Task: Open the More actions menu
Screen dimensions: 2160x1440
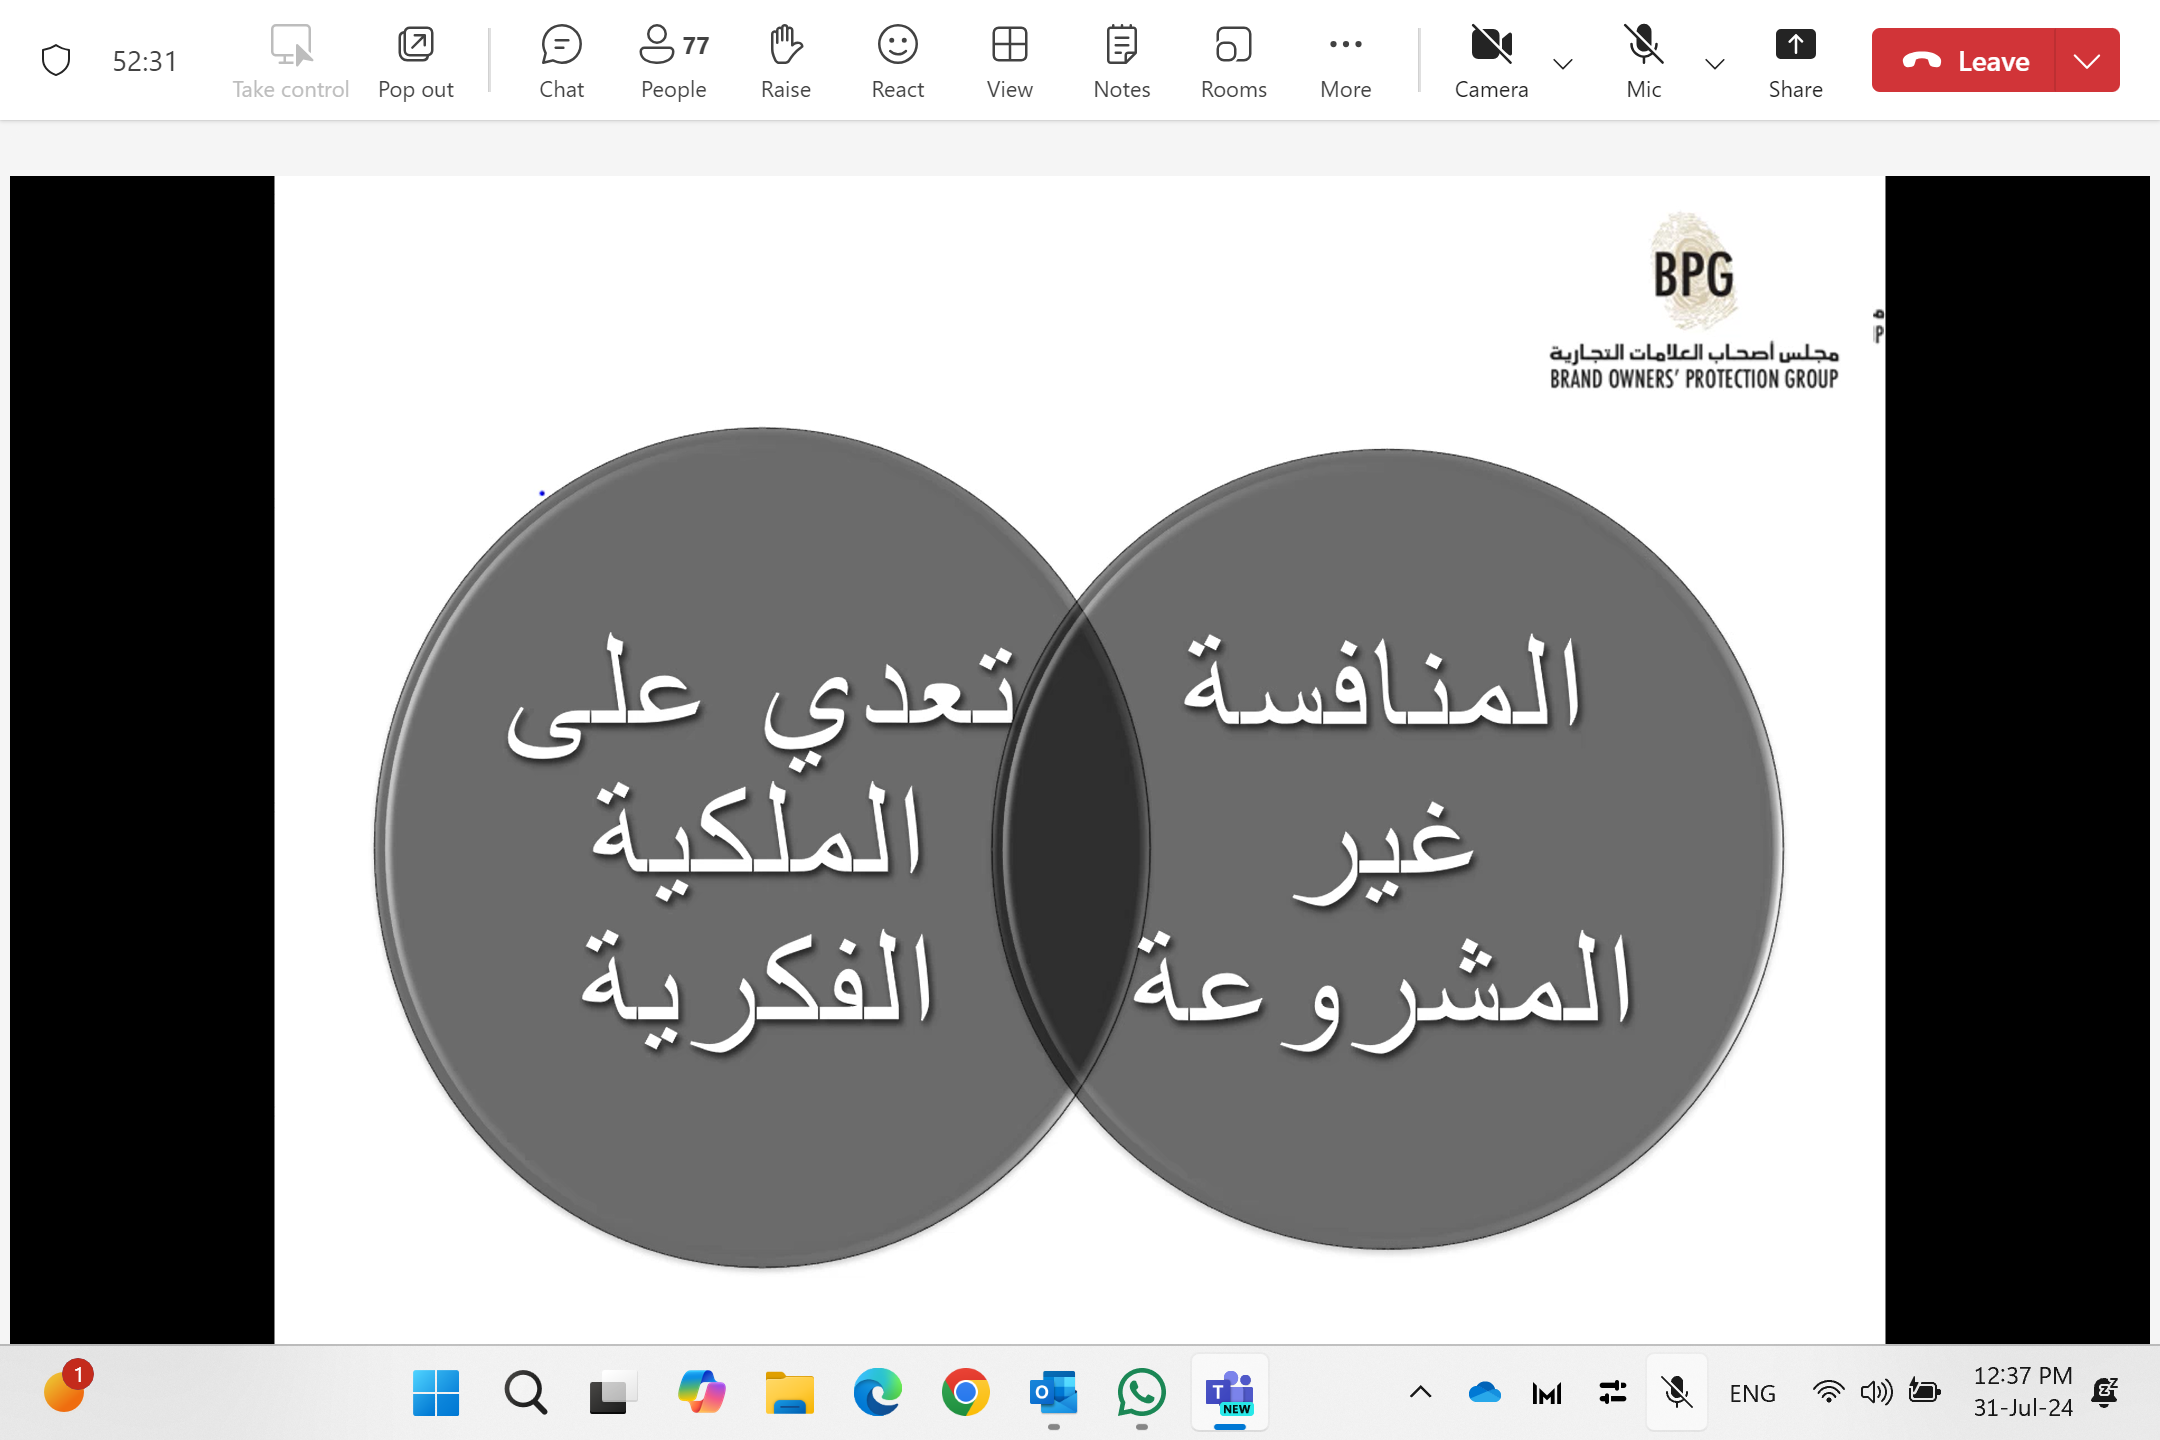Action: [x=1345, y=62]
